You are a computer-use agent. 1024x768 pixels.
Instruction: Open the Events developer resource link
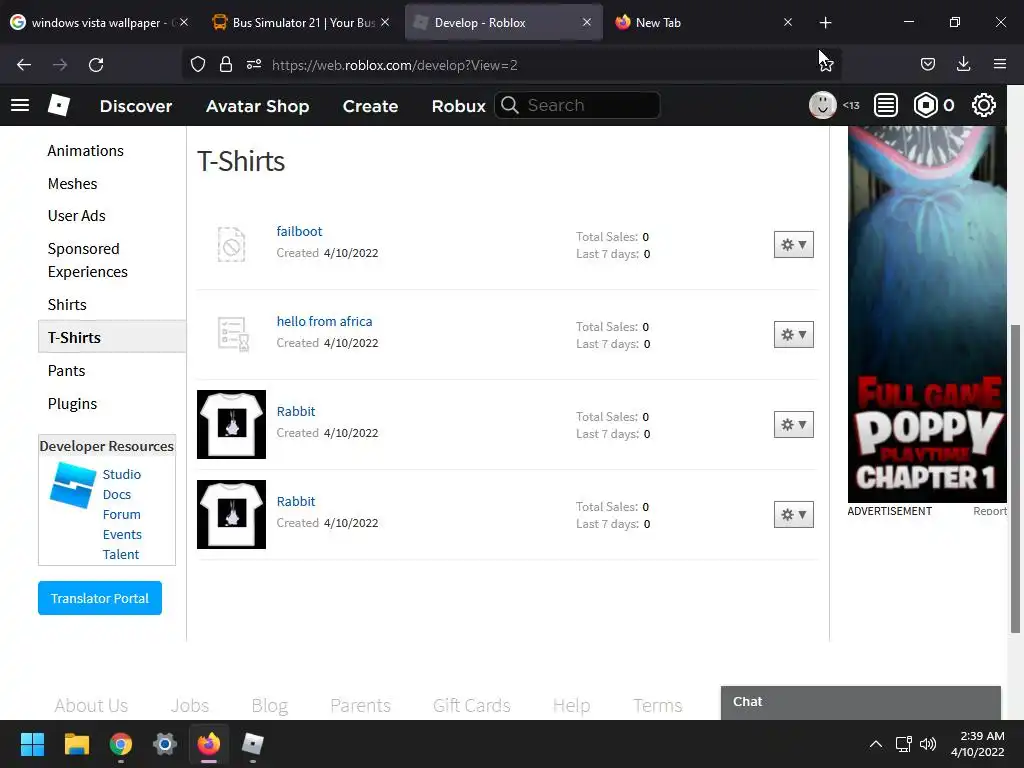(122, 534)
